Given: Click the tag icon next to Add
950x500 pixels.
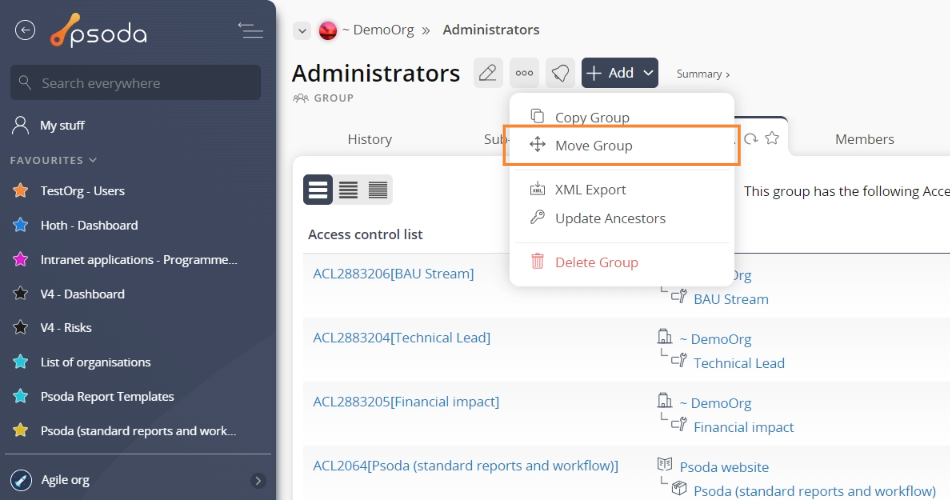Looking at the screenshot, I should click(x=560, y=73).
